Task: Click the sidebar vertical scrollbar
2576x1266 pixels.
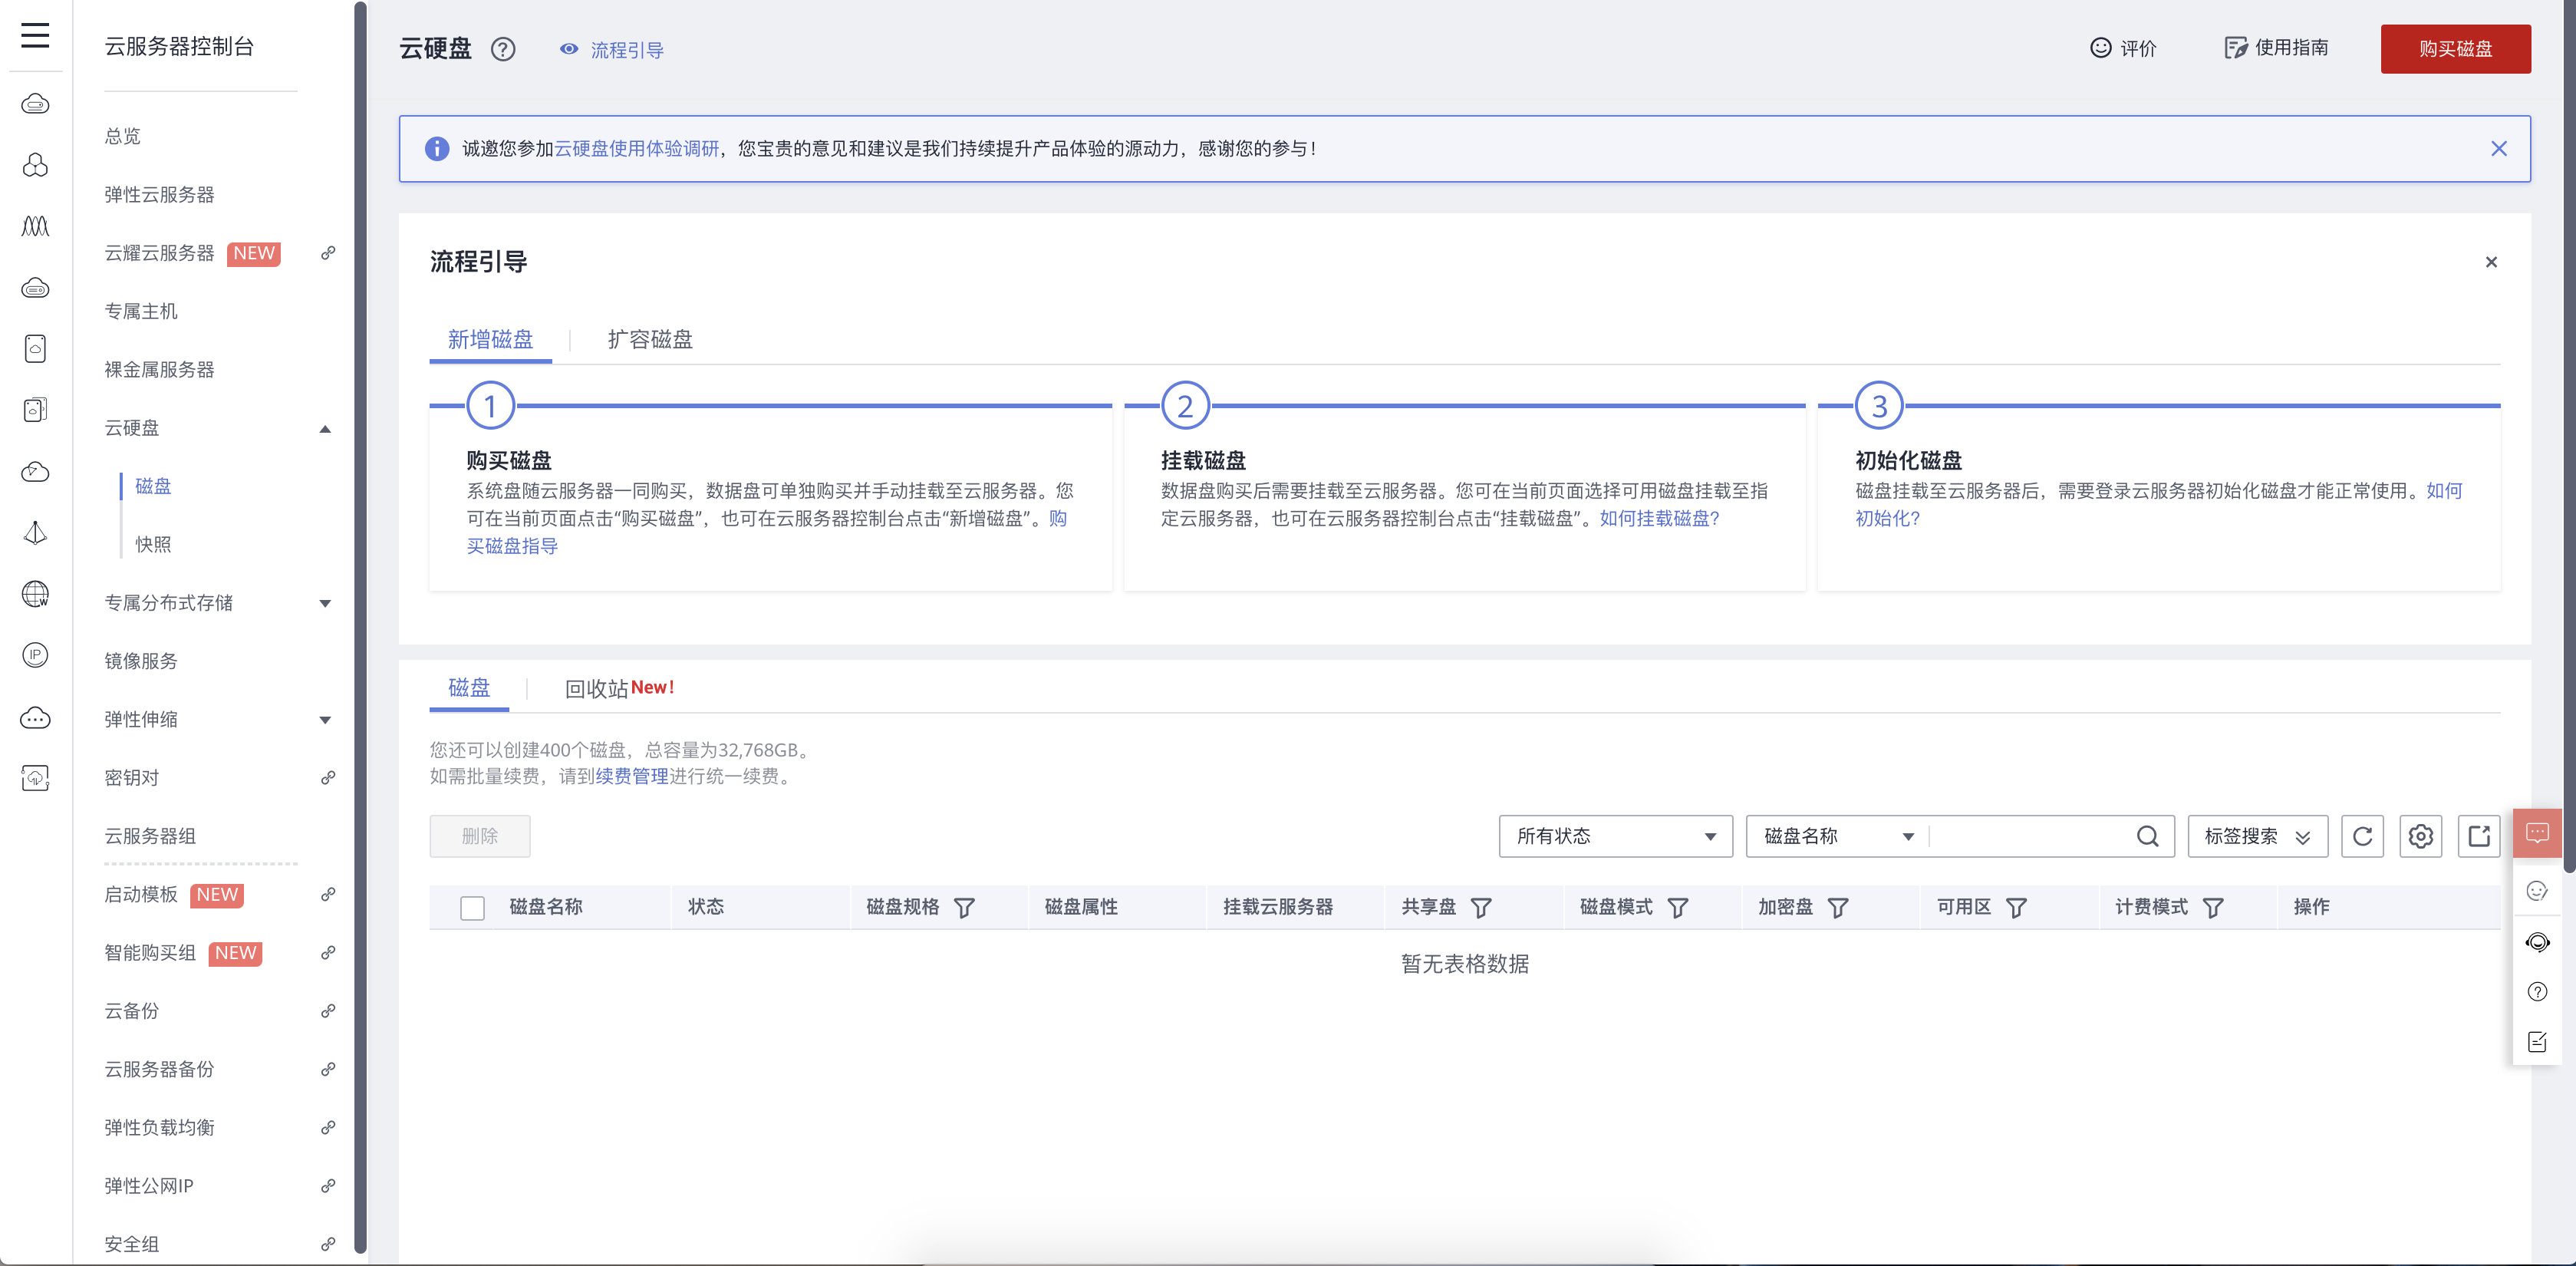Action: click(361, 626)
